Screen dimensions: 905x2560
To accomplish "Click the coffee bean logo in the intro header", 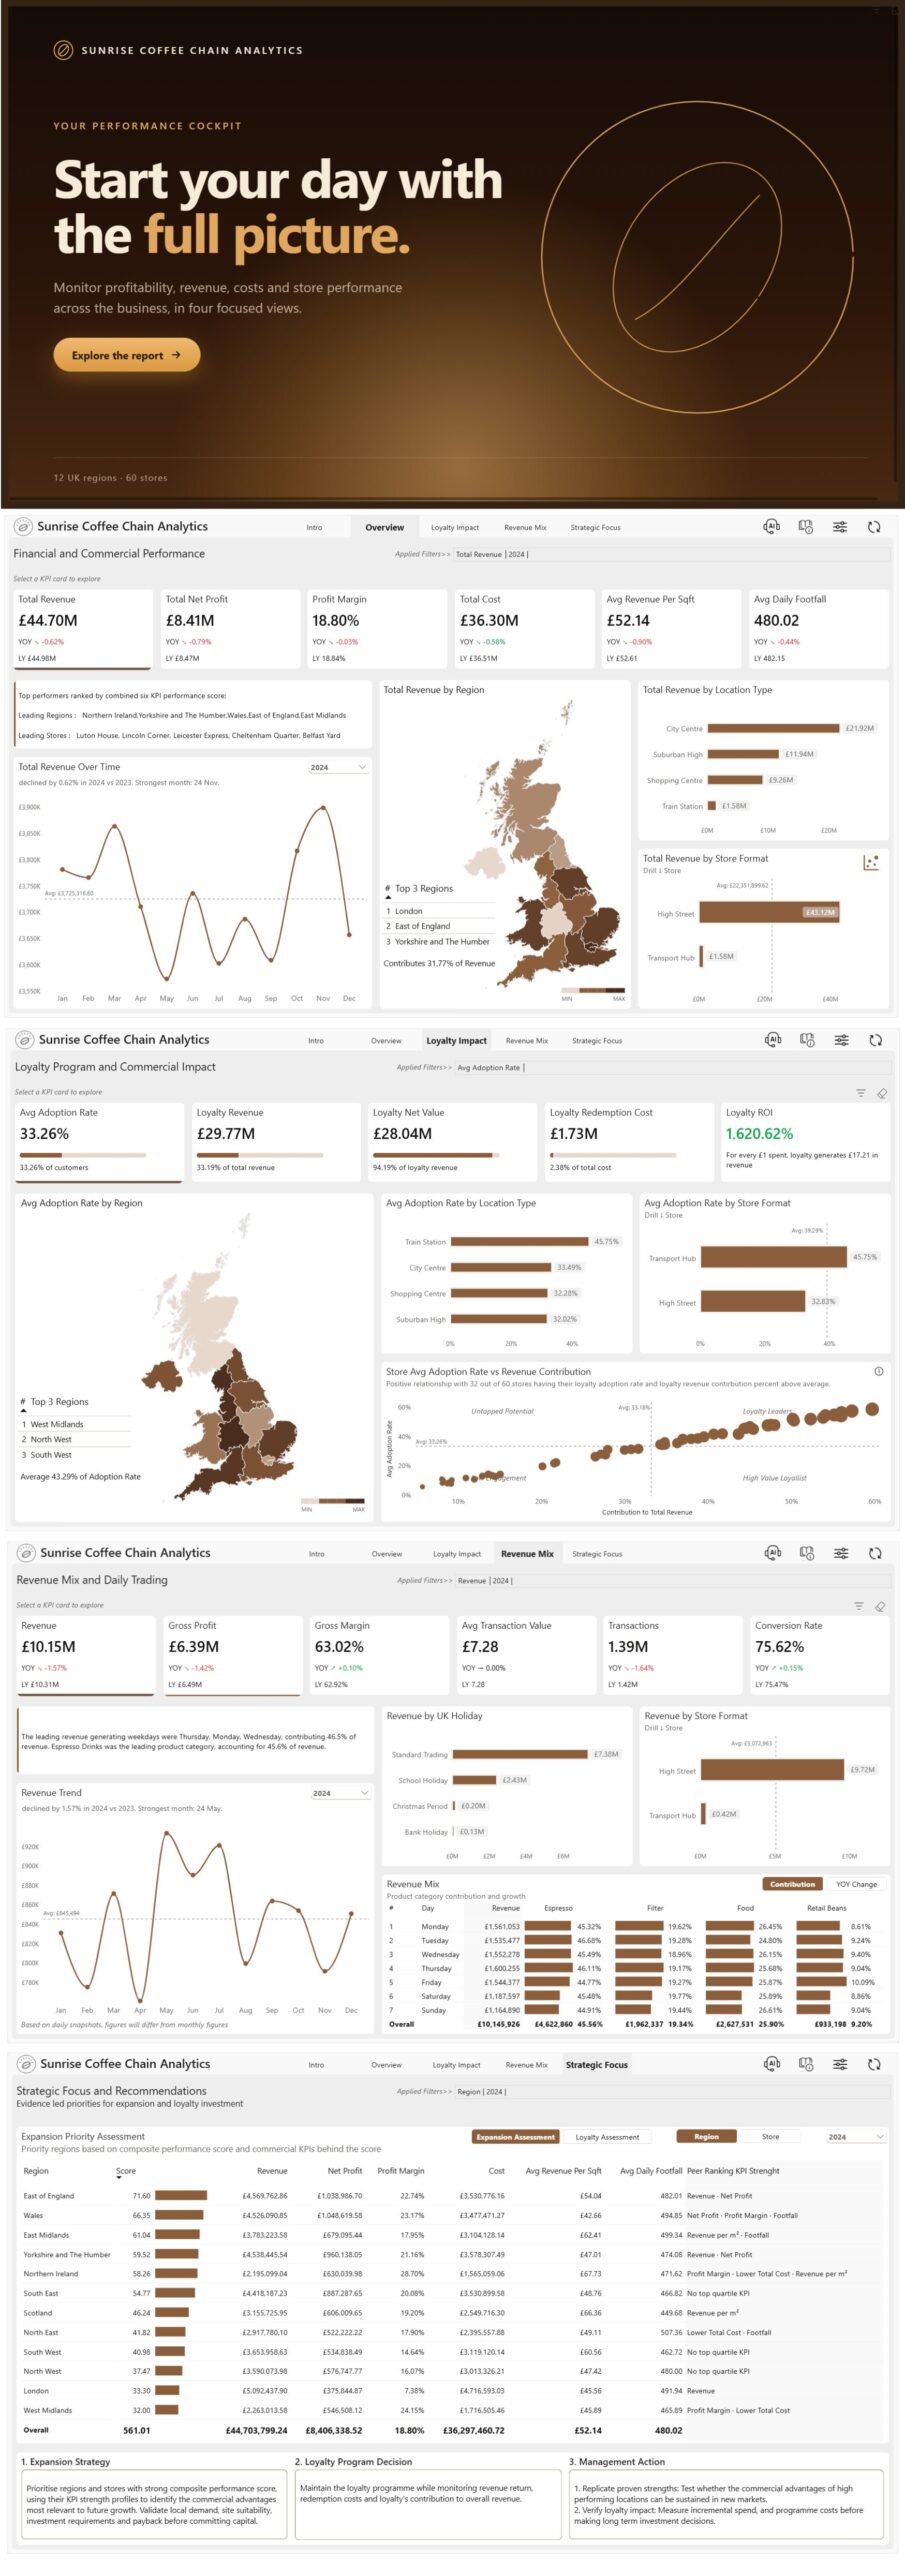I will (x=63, y=49).
